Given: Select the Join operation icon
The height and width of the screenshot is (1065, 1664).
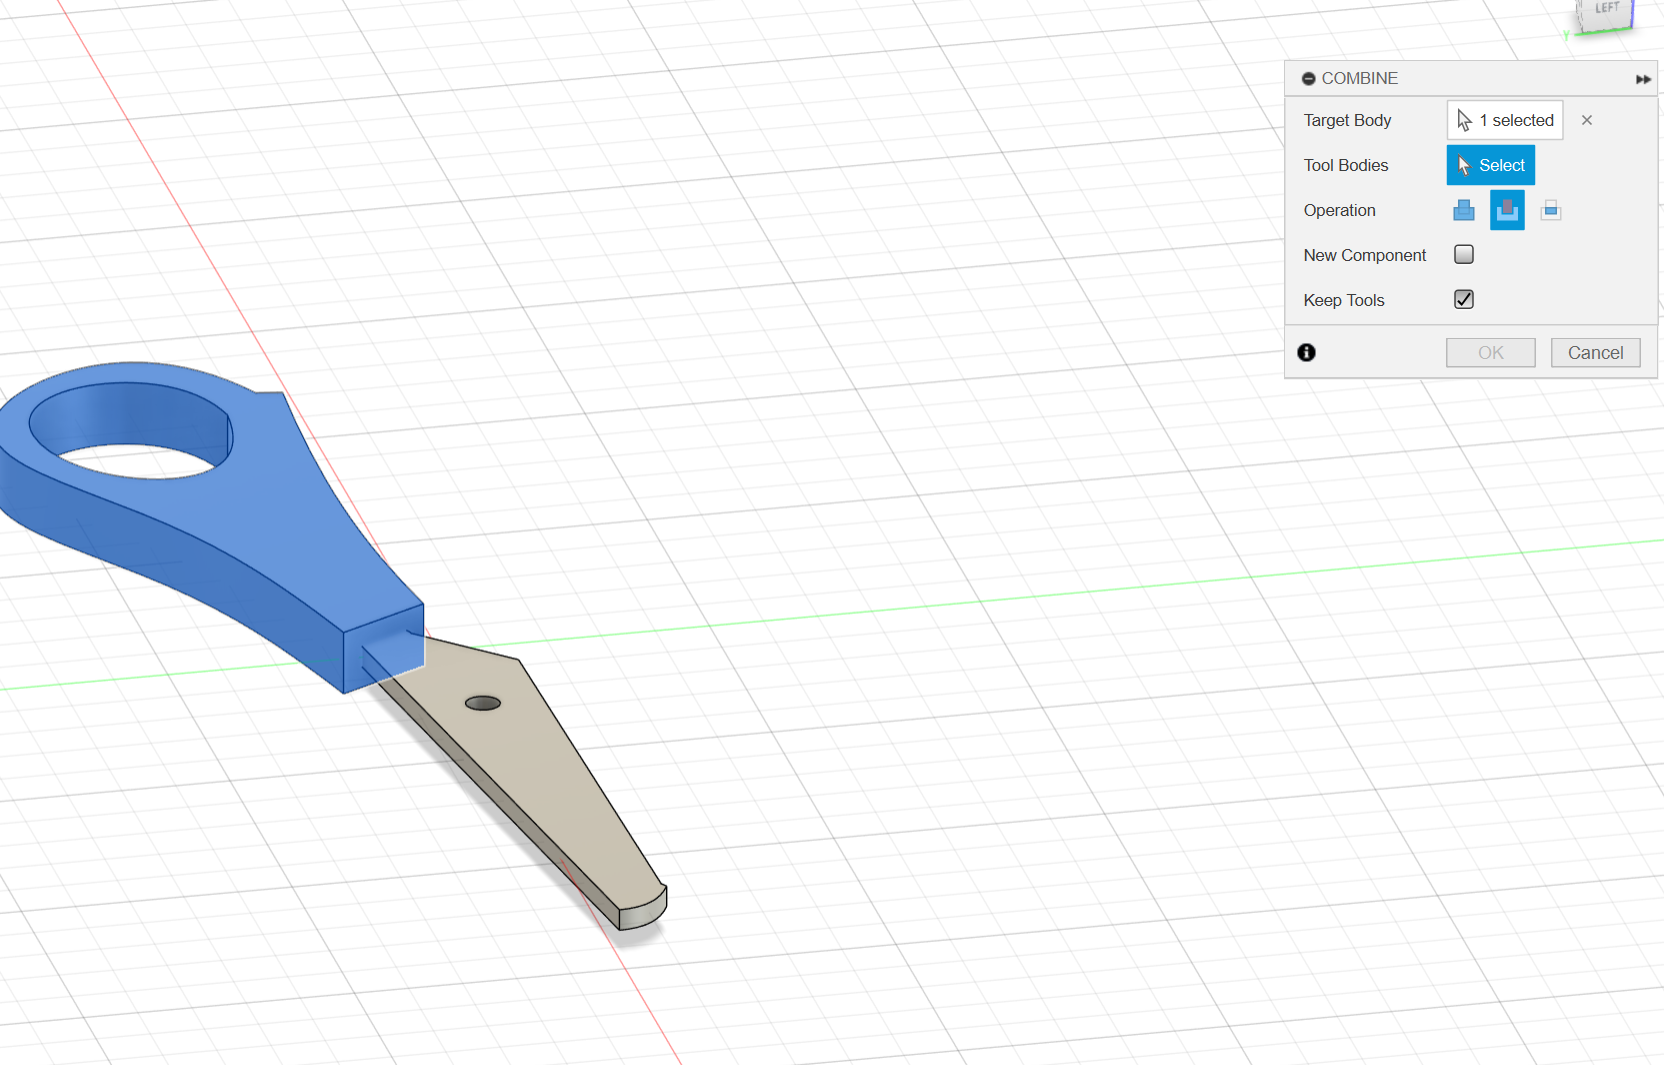Looking at the screenshot, I should [1463, 210].
